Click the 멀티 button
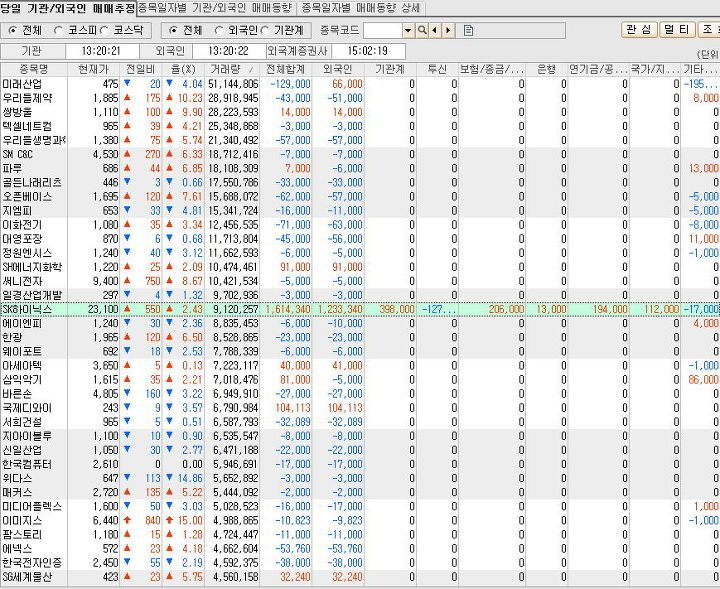 [677, 30]
